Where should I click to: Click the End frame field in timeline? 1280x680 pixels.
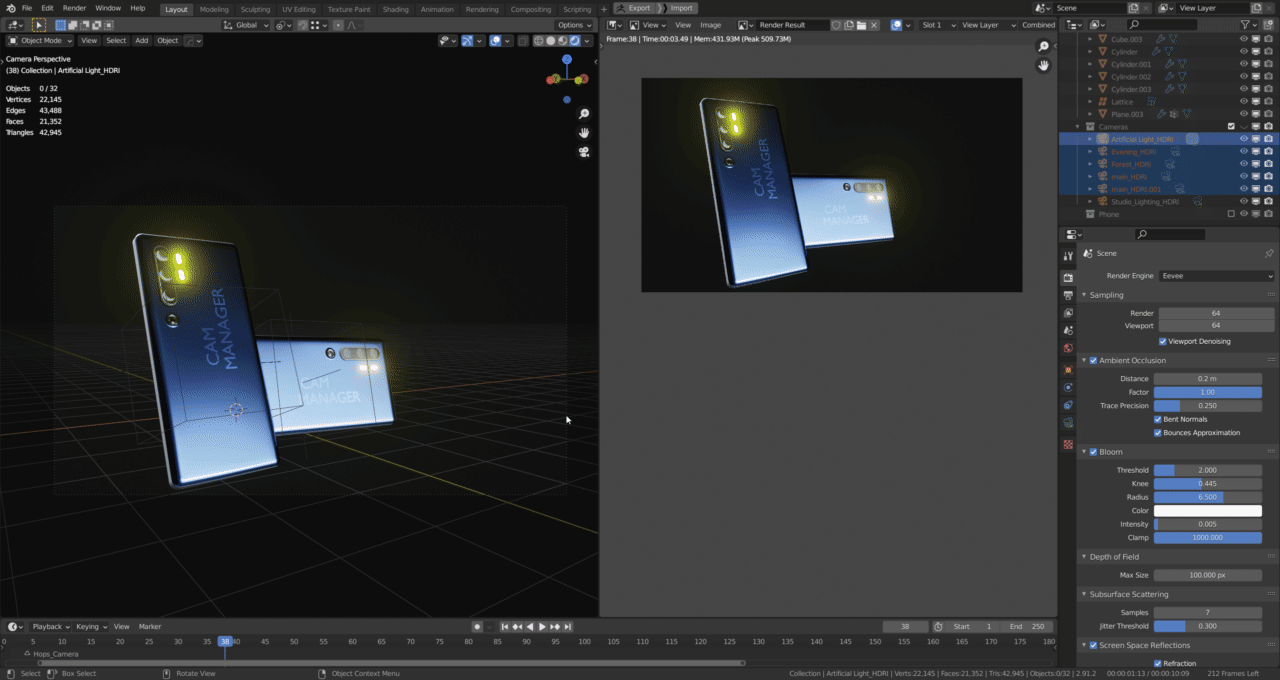tap(1026, 627)
